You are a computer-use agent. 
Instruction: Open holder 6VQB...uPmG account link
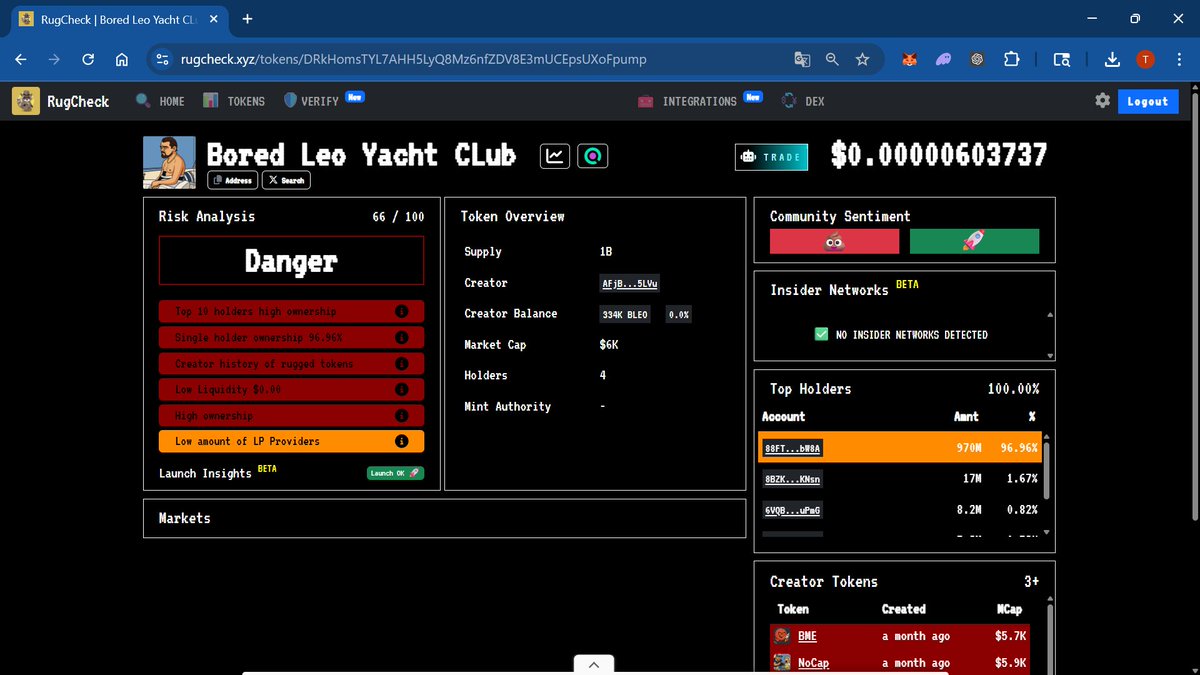(793, 511)
